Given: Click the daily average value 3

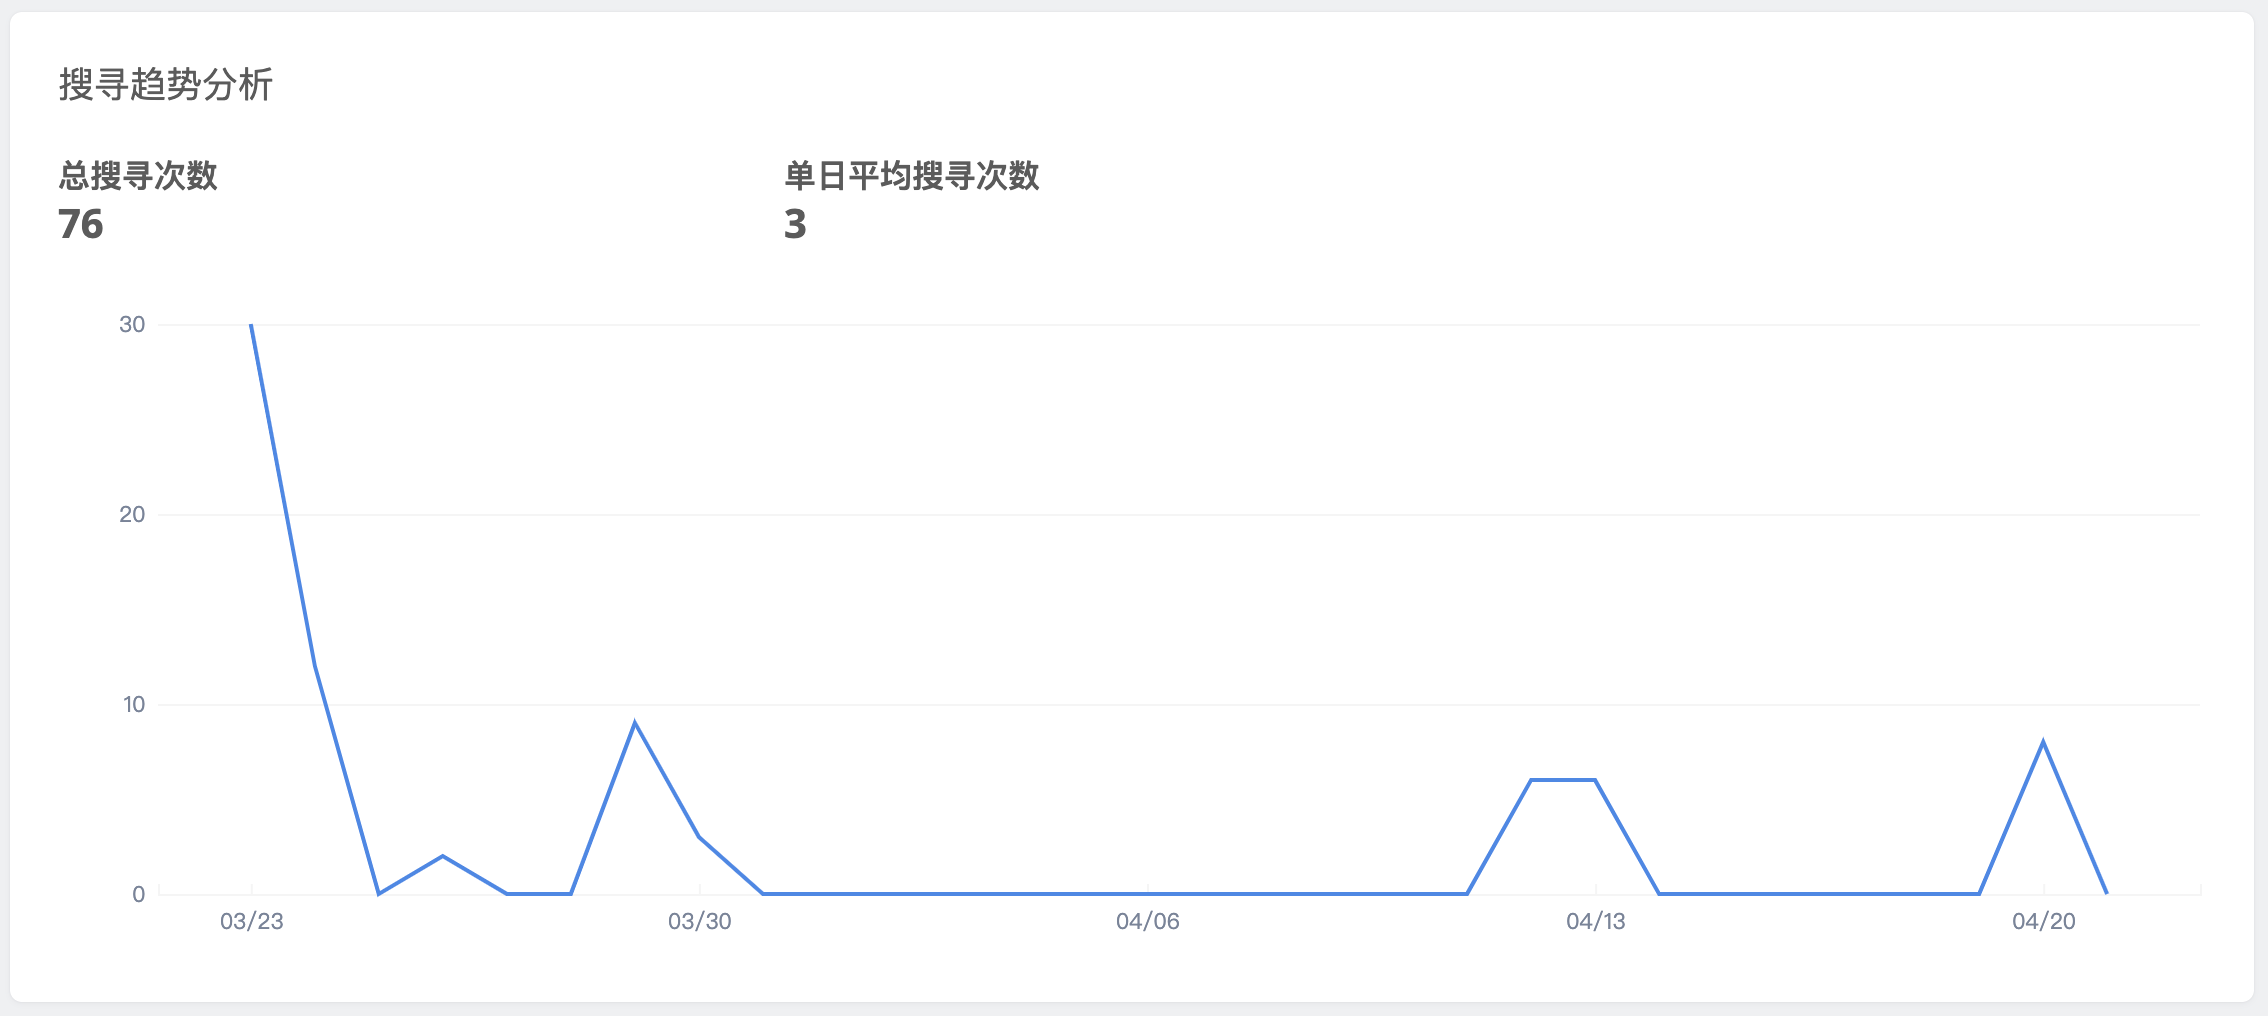Looking at the screenshot, I should pyautogui.click(x=795, y=224).
